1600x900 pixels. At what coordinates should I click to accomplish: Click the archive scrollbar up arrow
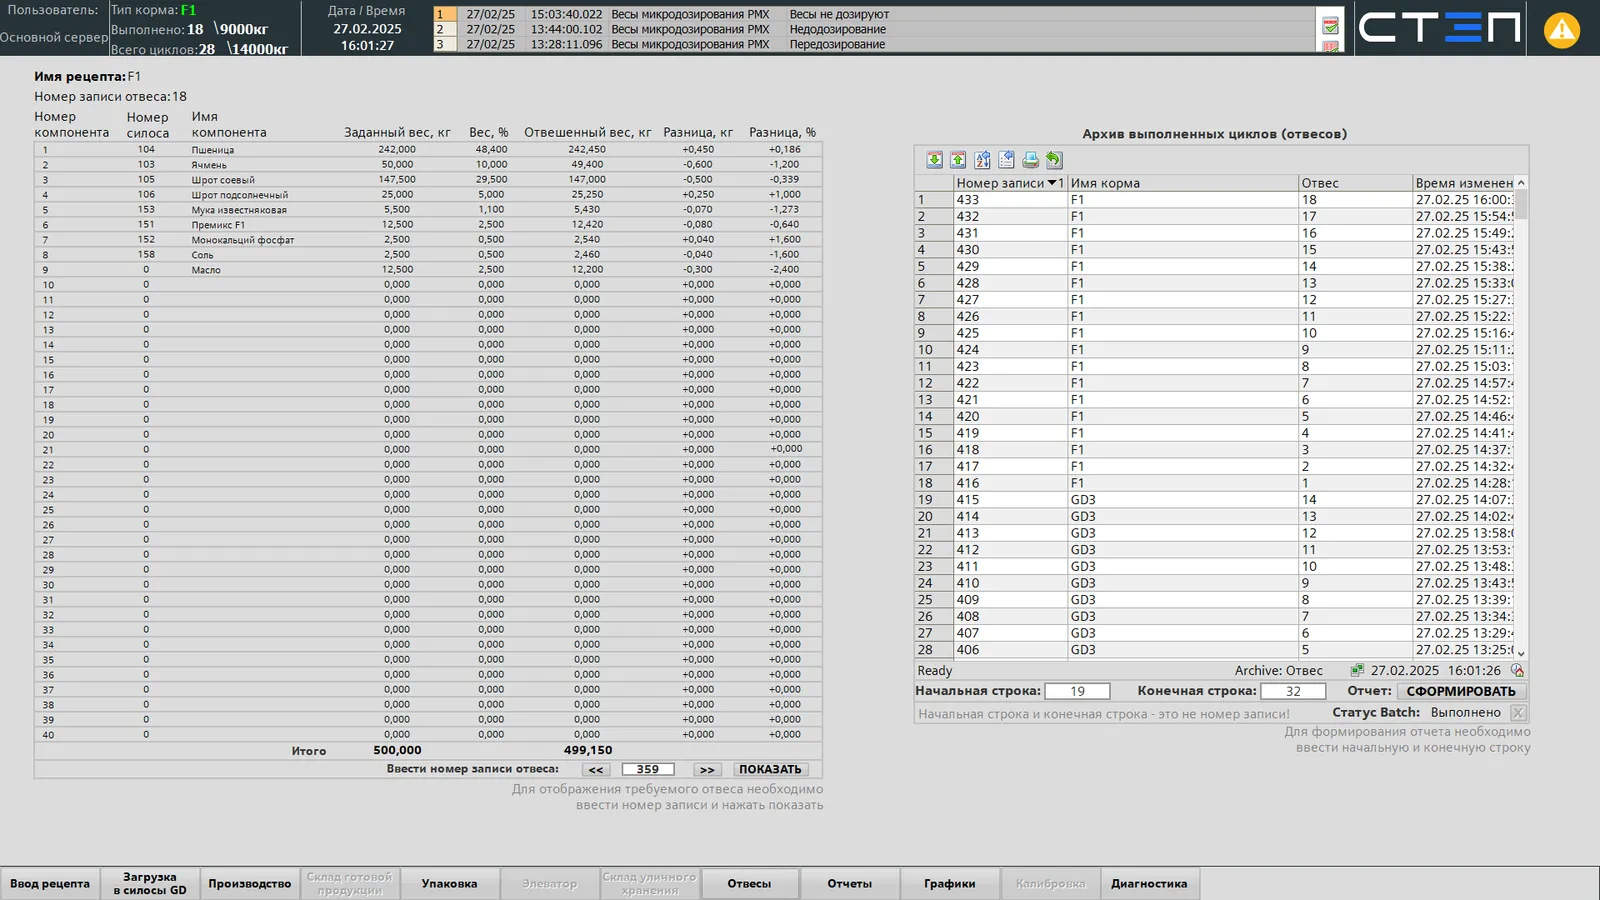1521,183
